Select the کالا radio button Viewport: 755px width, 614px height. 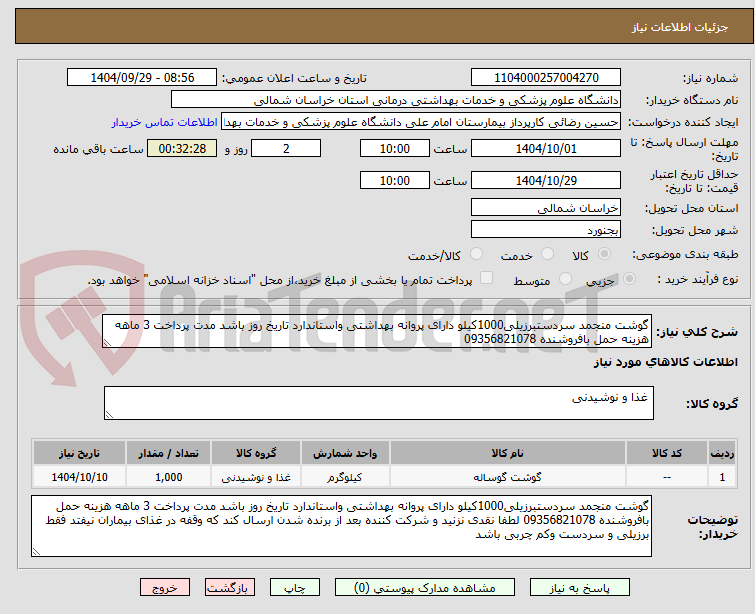pos(604,253)
